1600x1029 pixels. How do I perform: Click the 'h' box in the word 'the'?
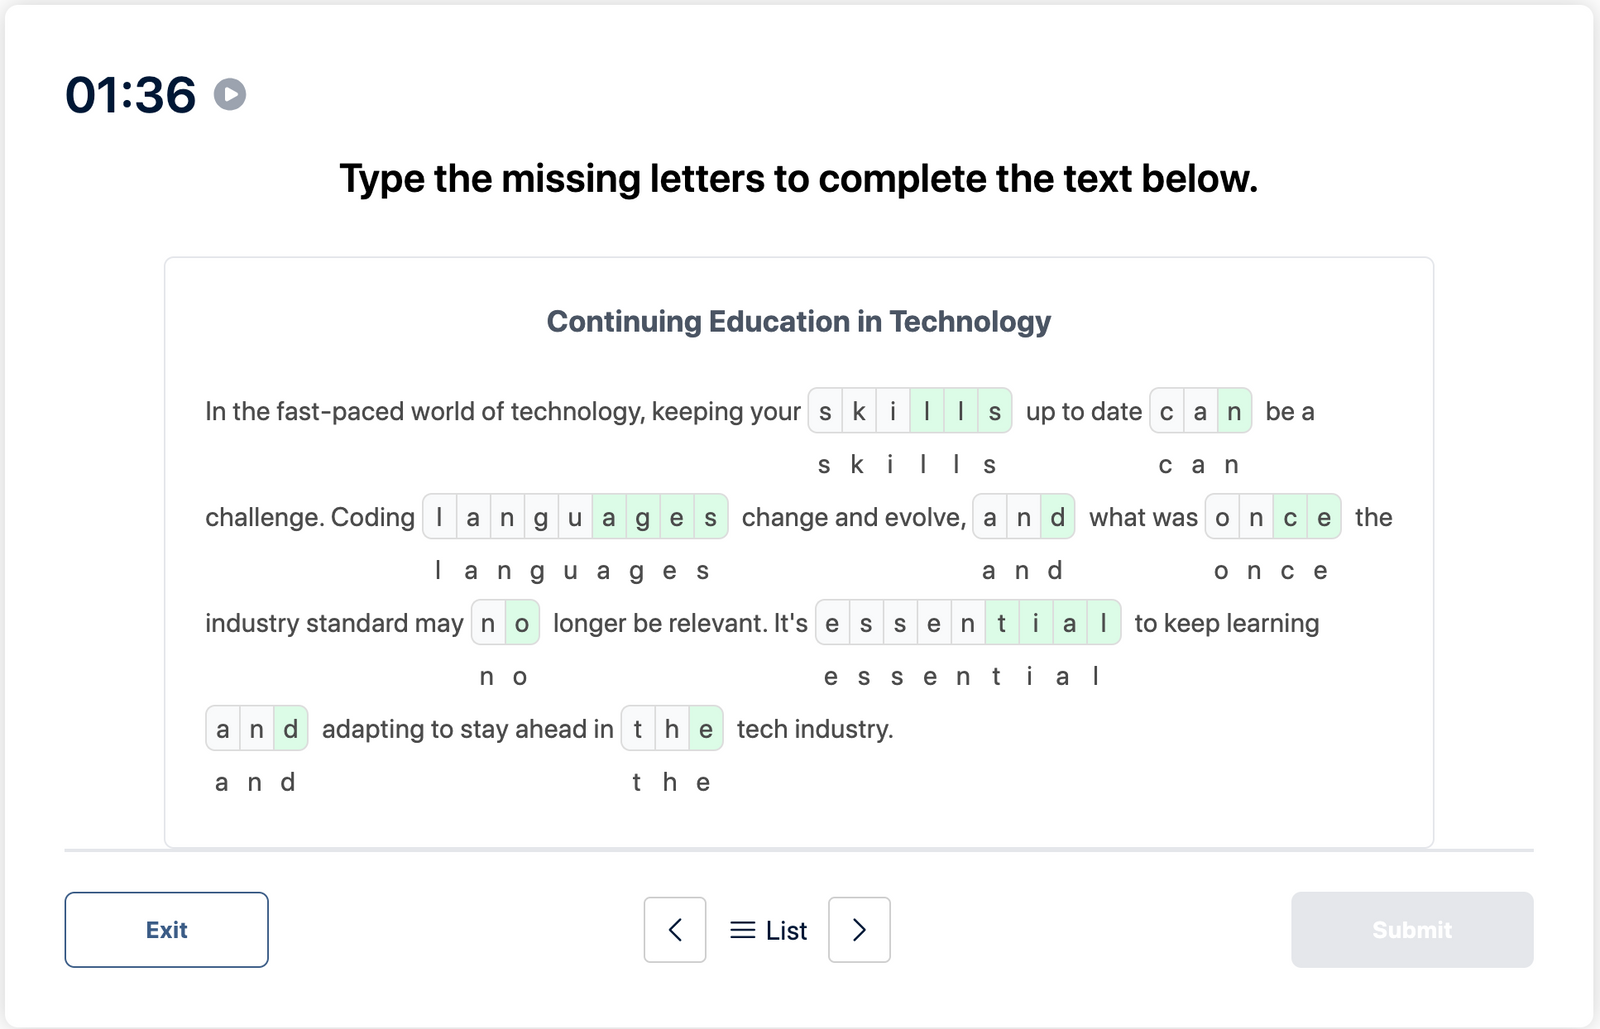pos(671,729)
